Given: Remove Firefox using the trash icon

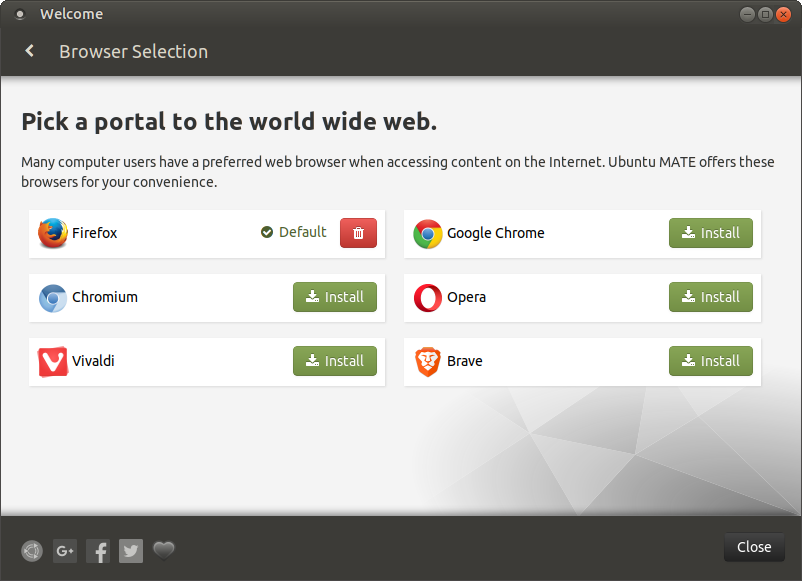Looking at the screenshot, I should [358, 232].
